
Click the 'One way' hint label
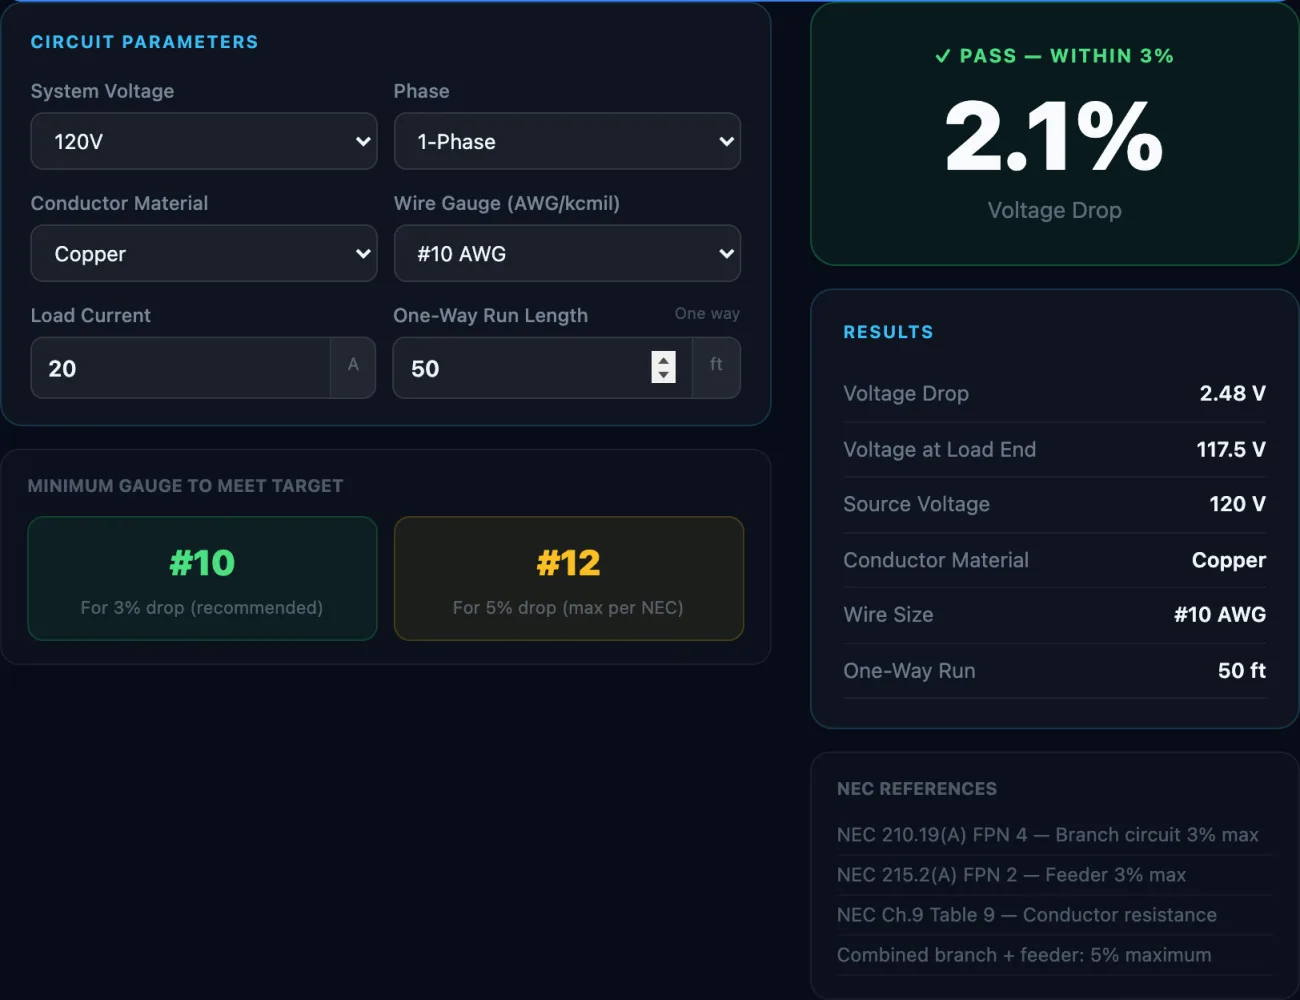(707, 313)
